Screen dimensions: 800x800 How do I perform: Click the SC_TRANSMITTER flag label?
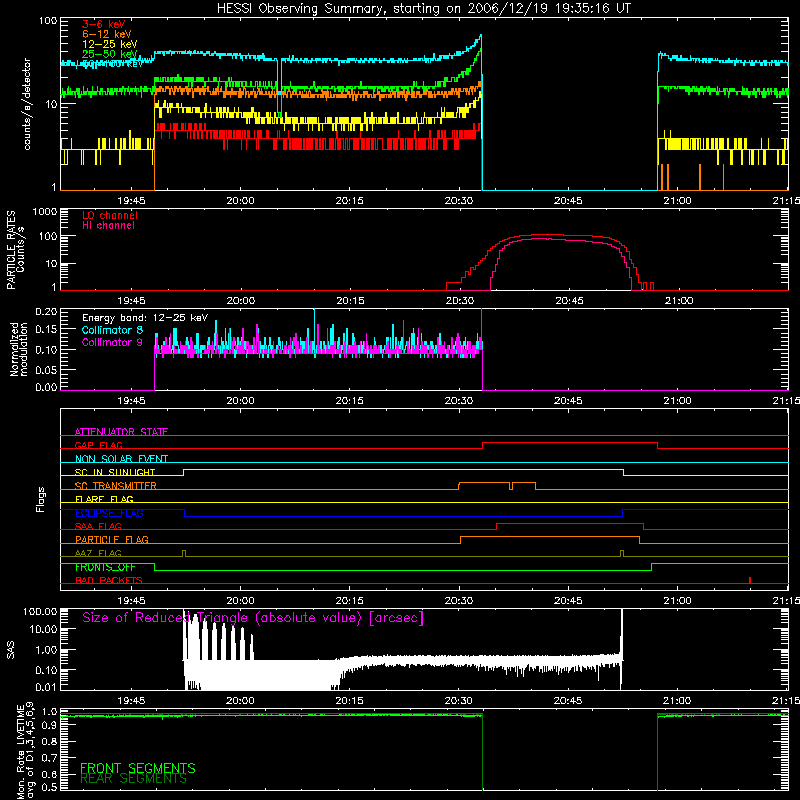pyautogui.click(x=116, y=485)
